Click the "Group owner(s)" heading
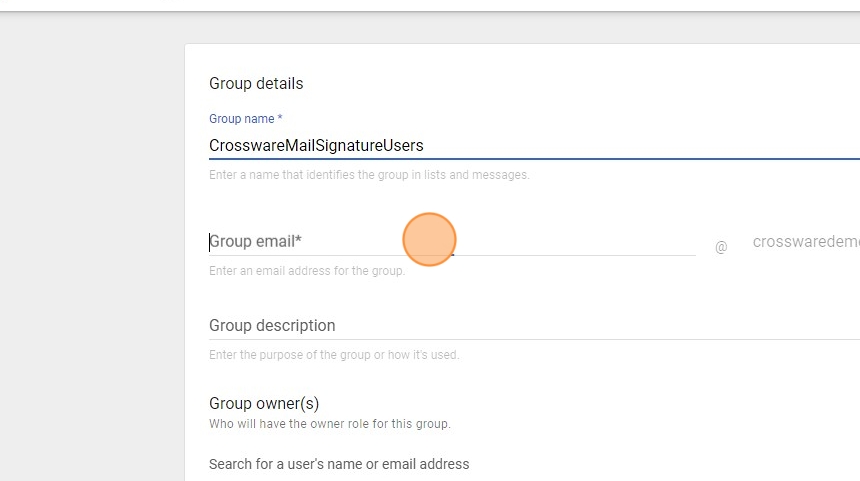 264,404
